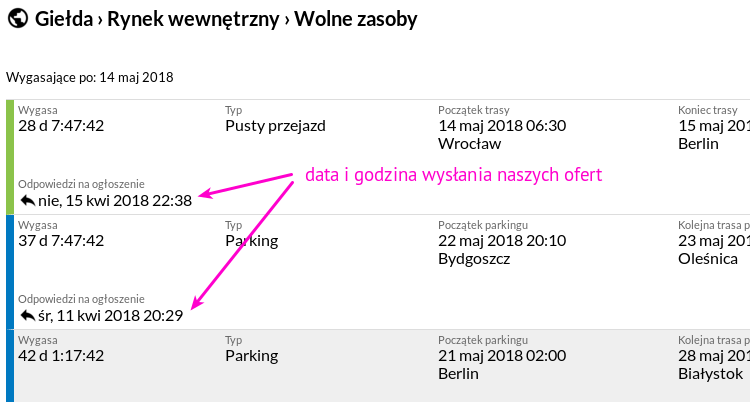Screen dimensions: 750x402
Task: Click the Oleśnica next route cell
Action: (714, 242)
